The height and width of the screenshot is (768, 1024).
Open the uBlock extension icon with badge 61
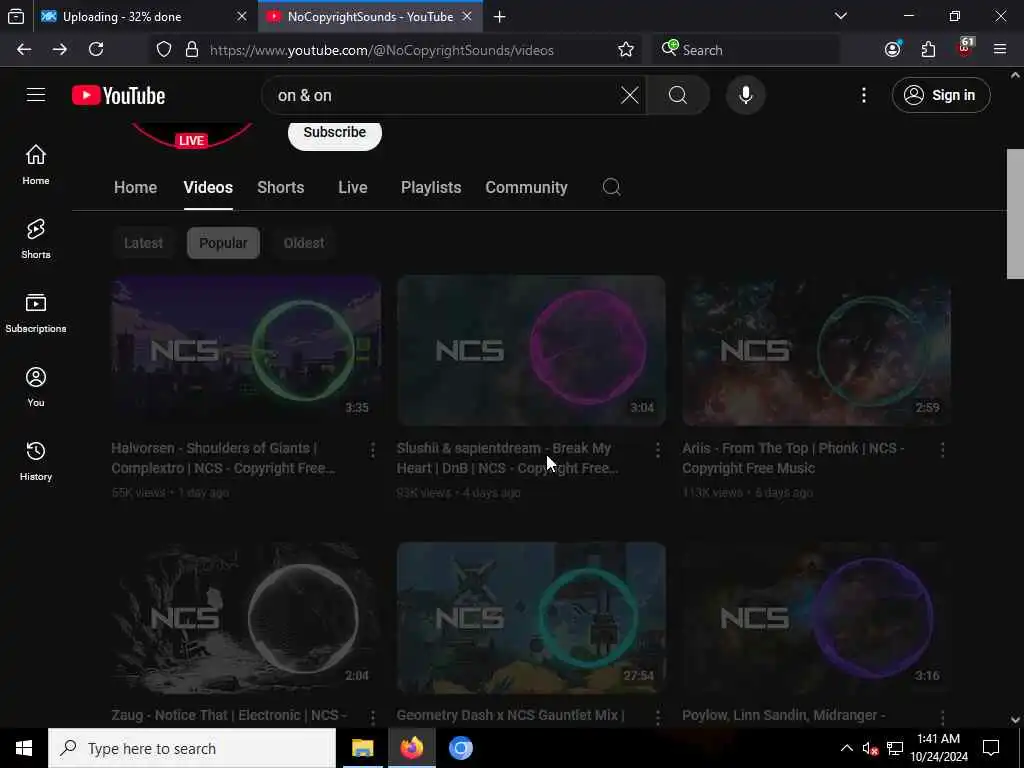click(x=965, y=48)
